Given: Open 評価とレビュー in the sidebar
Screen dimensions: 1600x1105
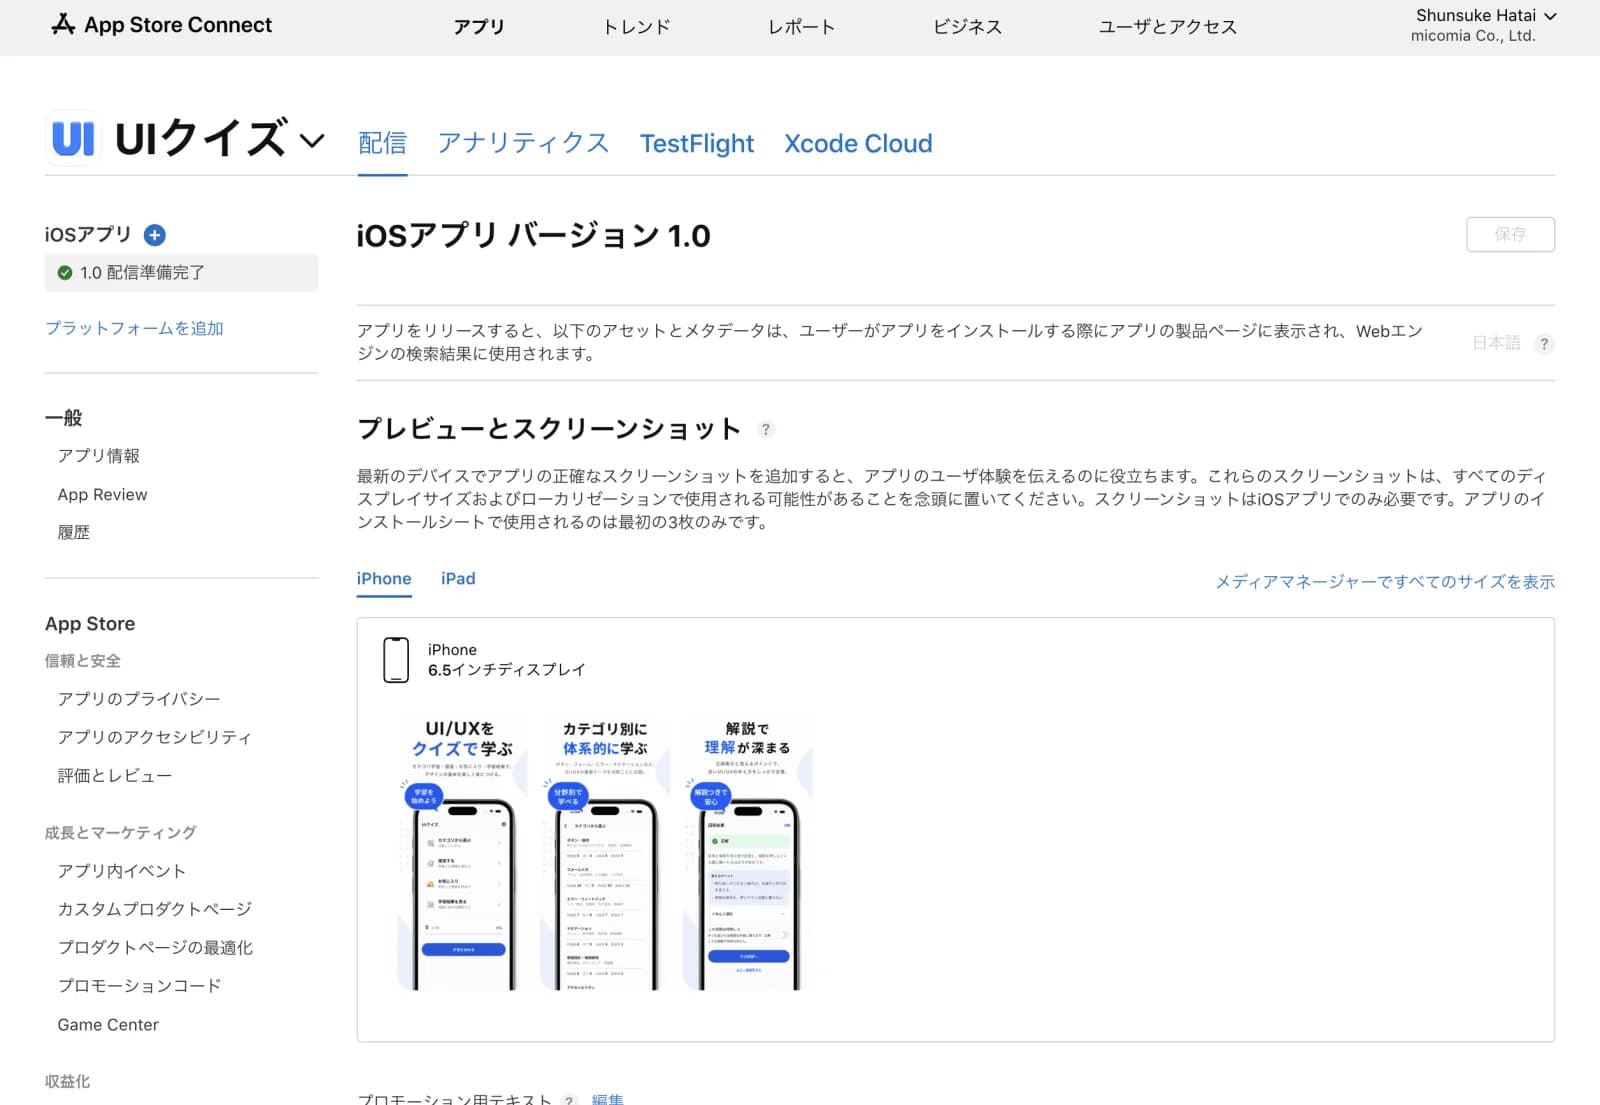Looking at the screenshot, I should [x=115, y=776].
